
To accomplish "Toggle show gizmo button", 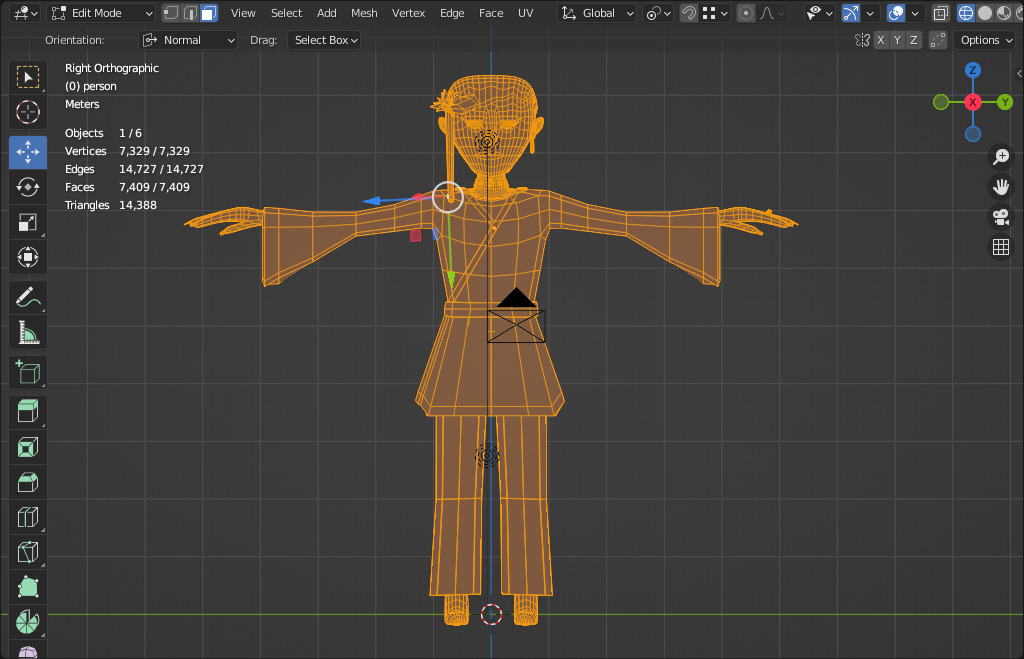I will (x=851, y=13).
